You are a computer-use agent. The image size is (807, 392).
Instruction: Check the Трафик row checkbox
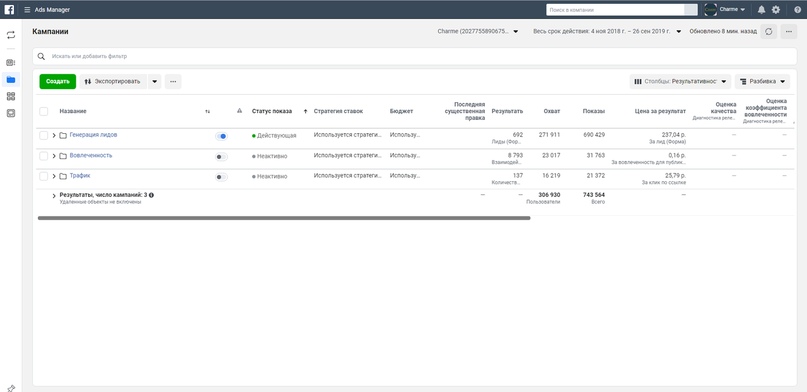pos(44,176)
